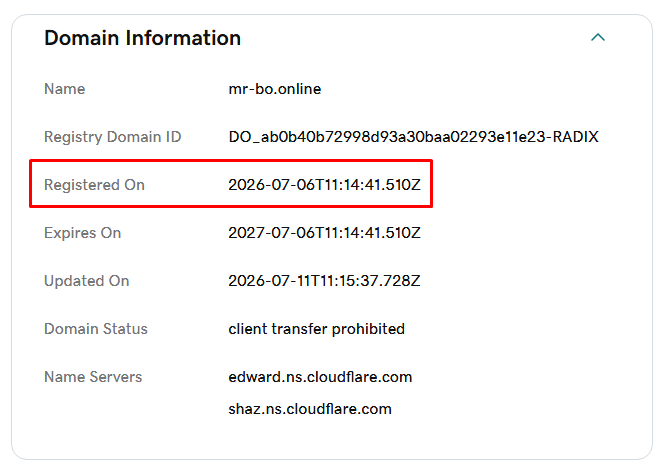Screen dimensions: 664x473
Task: Click the Domain Status label
Action: point(96,329)
